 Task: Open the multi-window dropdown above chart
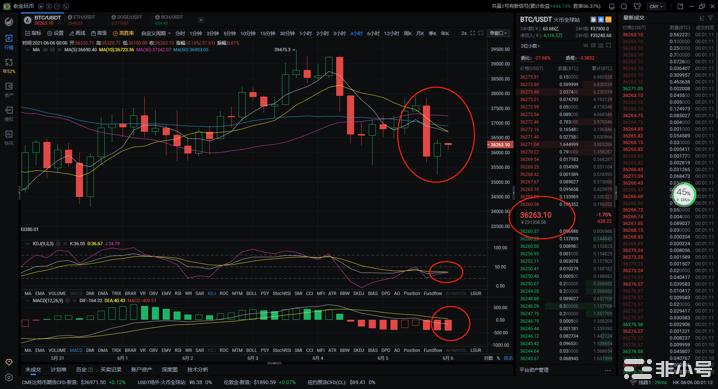498,33
